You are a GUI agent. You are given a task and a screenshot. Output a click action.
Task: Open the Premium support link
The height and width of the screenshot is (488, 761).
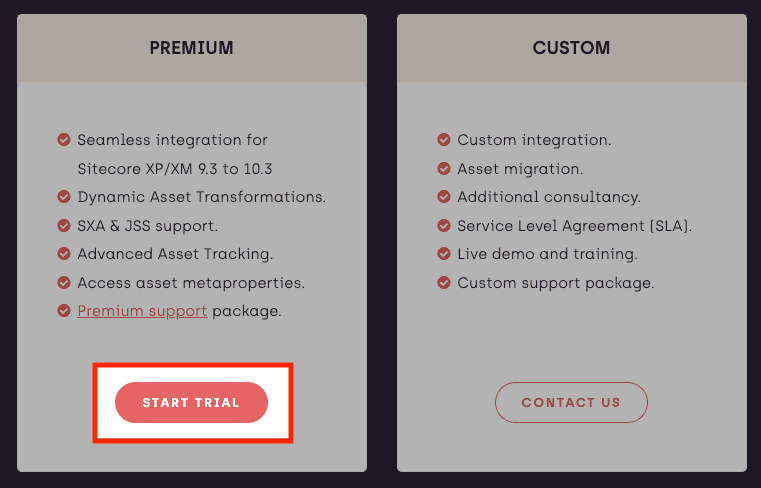click(142, 311)
